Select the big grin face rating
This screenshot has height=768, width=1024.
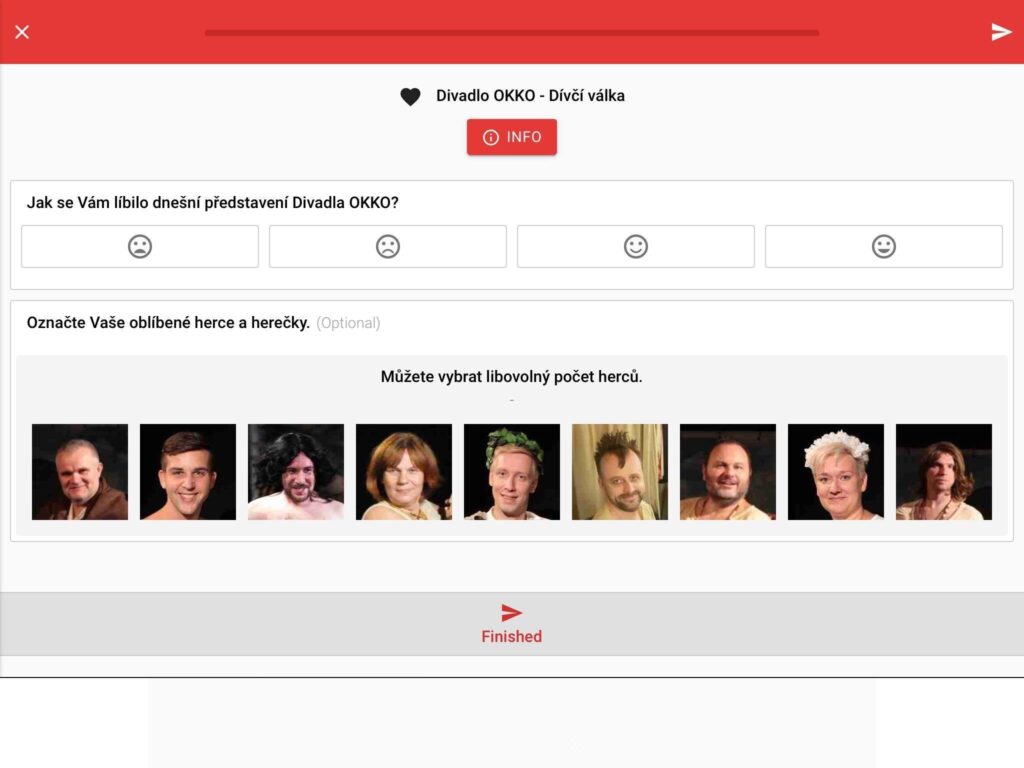point(884,246)
